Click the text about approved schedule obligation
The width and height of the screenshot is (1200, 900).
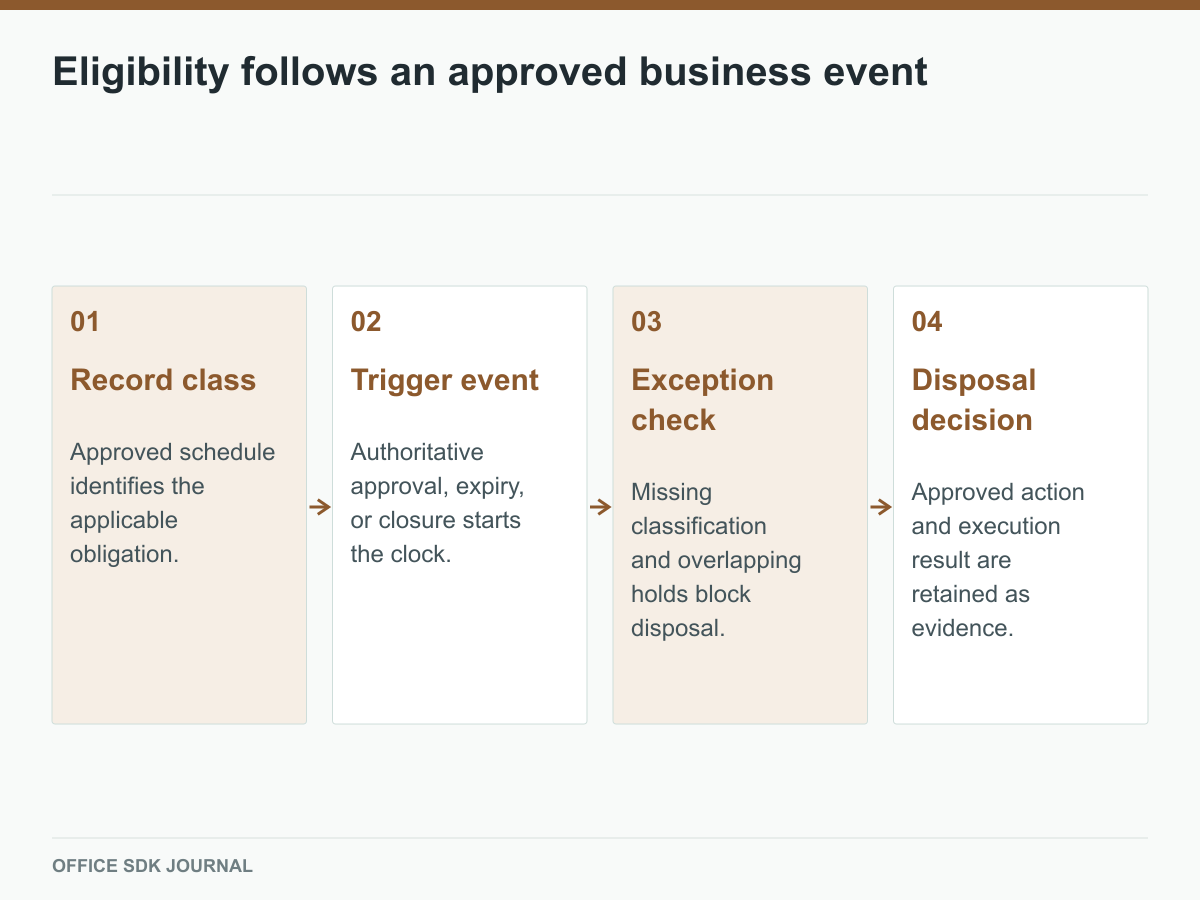(x=173, y=503)
